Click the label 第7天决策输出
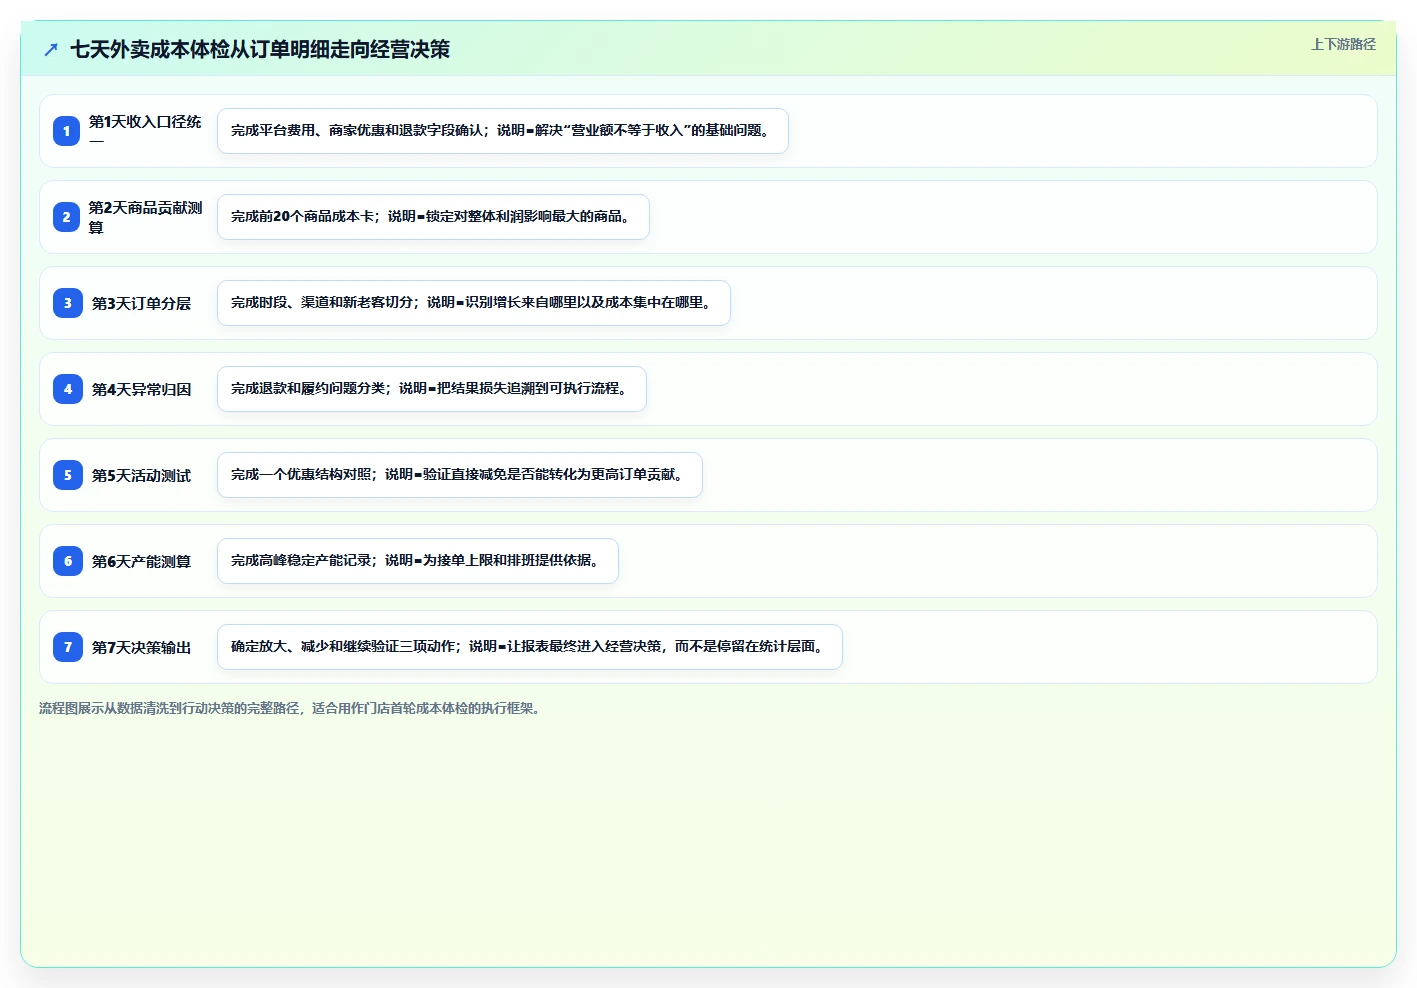Screen dimensions: 1417x988 (x=141, y=647)
